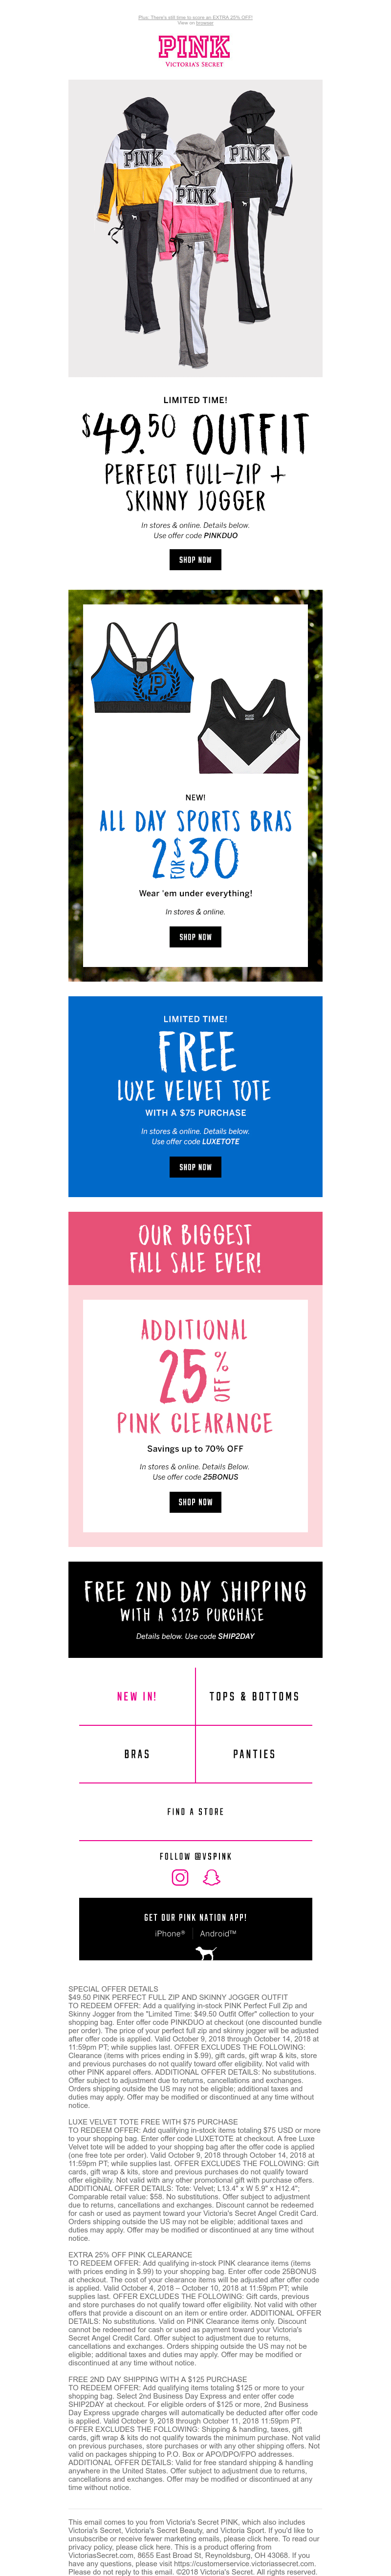Viewport: 391px width, 2576px height.
Task: Open the NEW IN! category
Action: point(137,1696)
